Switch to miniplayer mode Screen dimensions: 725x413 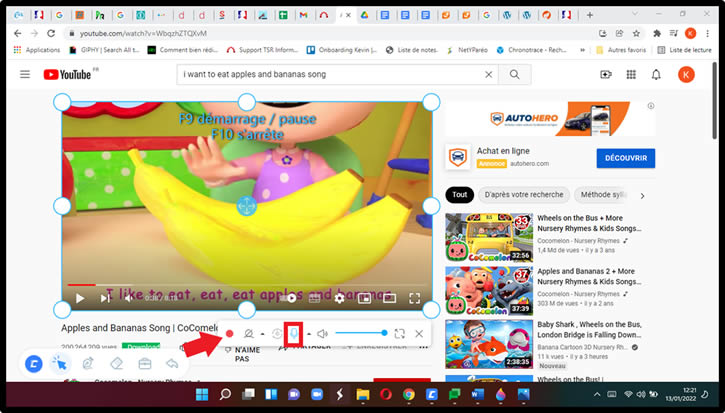pyautogui.click(x=364, y=299)
